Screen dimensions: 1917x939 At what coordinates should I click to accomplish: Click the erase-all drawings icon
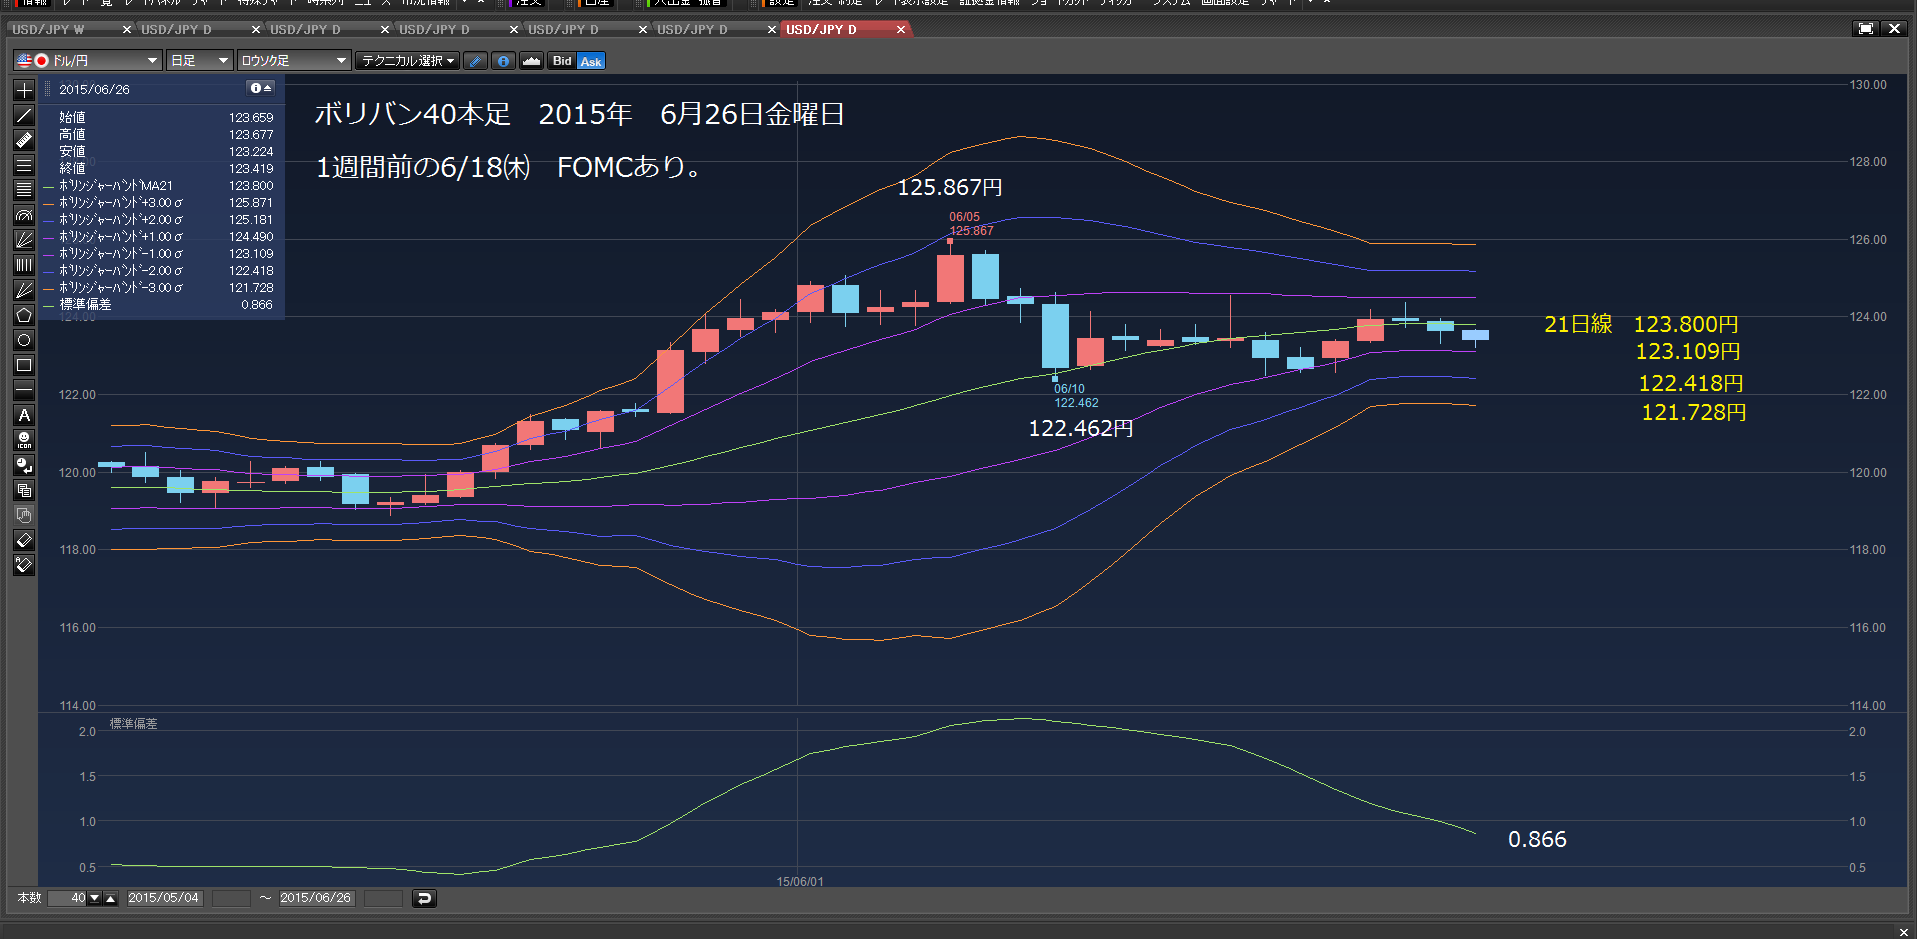pos(24,565)
